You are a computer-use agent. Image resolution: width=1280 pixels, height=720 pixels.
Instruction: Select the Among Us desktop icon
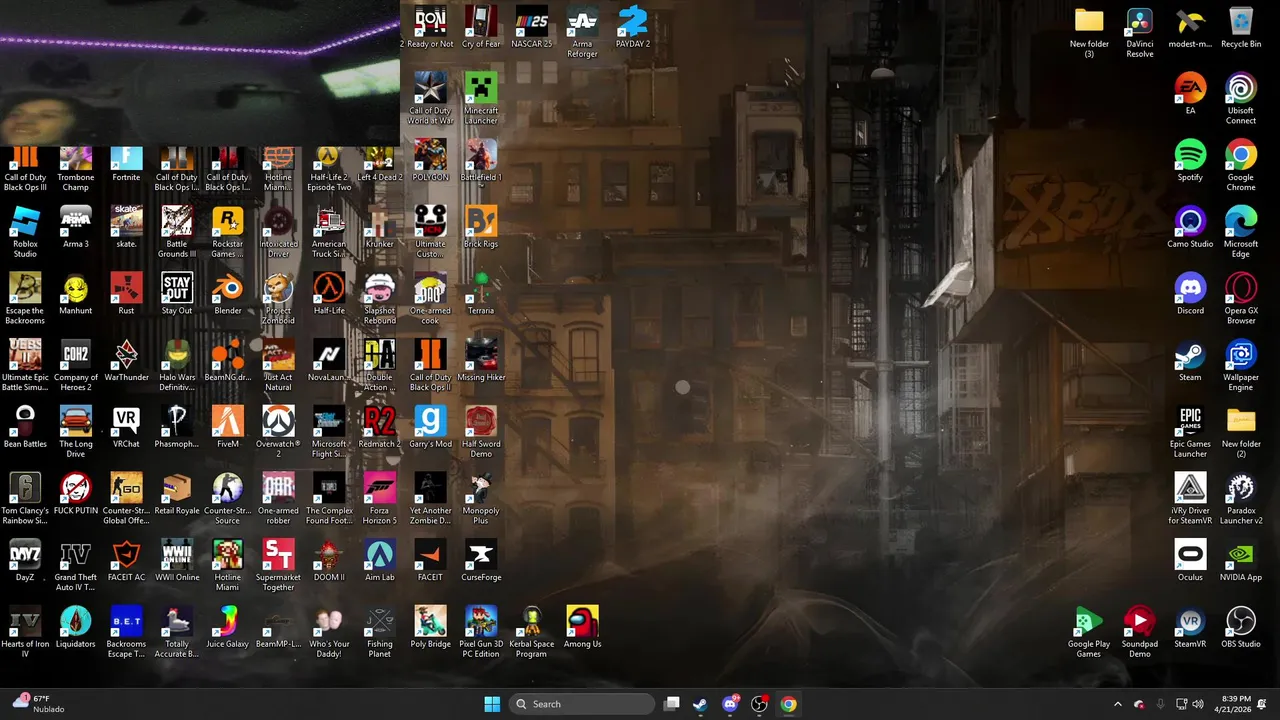(x=582, y=627)
